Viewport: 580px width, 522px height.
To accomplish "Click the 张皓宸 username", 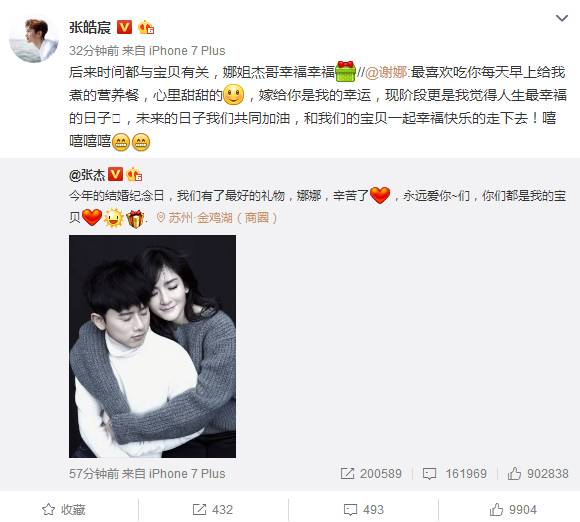I will 90,27.
